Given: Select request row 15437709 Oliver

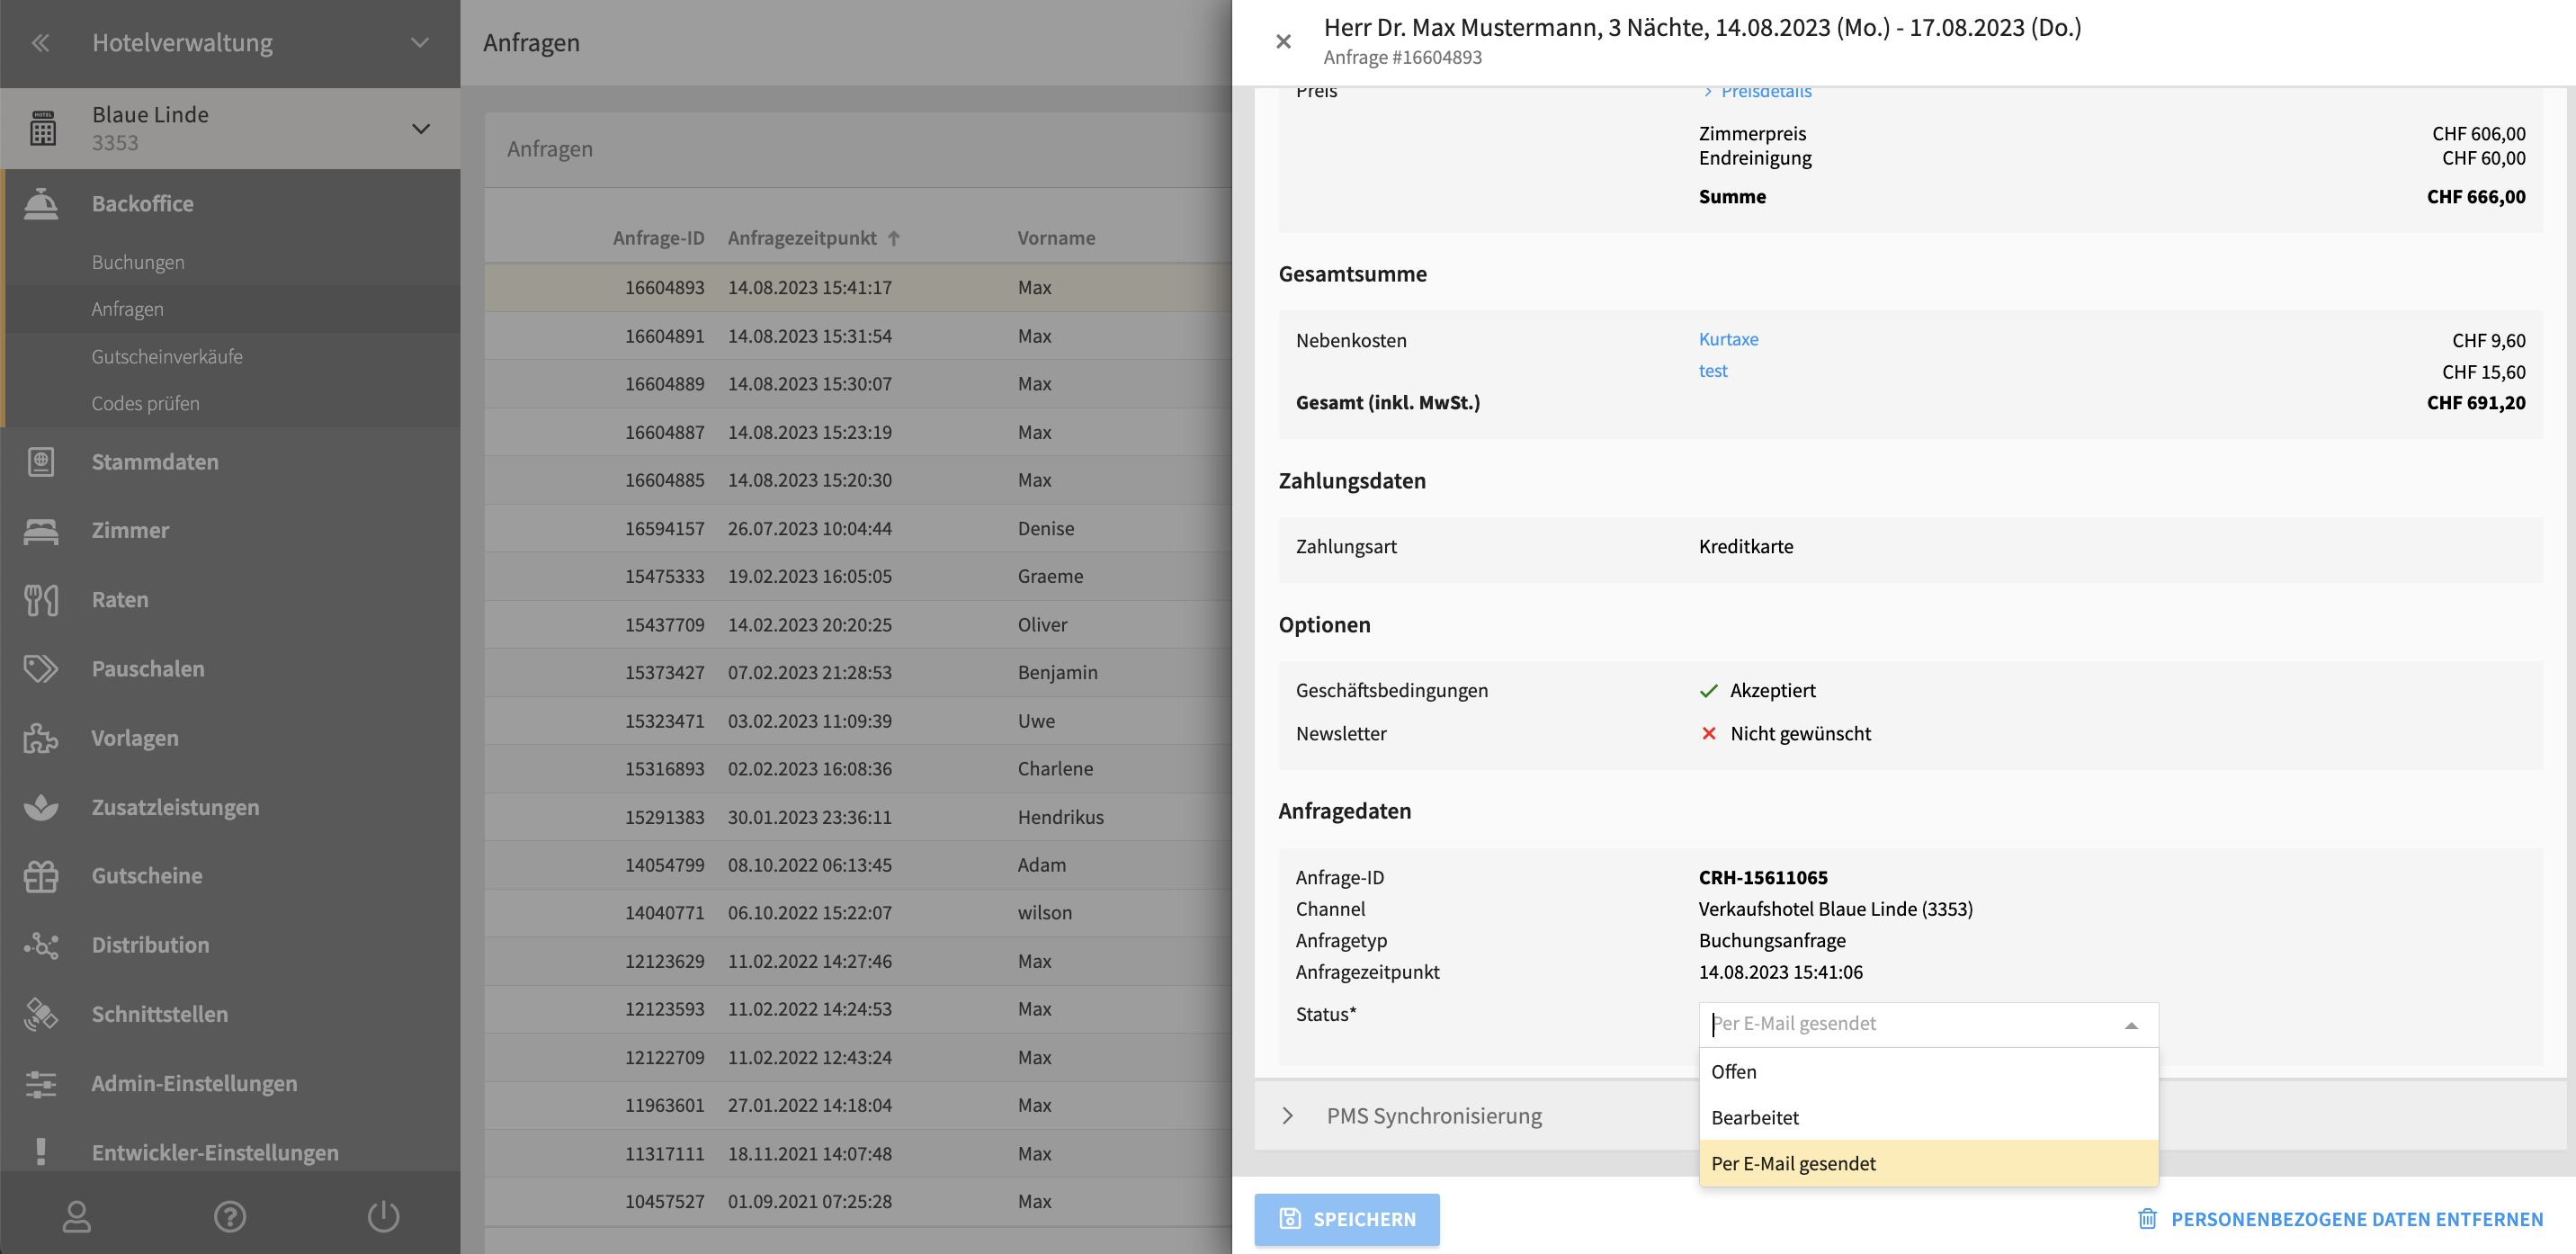Looking at the screenshot, I should pyautogui.click(x=858, y=624).
